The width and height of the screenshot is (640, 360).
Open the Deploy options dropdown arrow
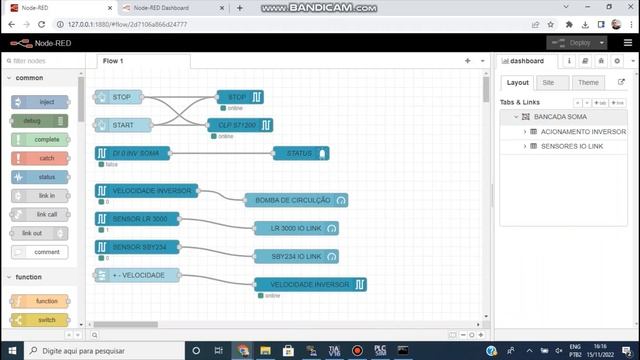click(x=602, y=43)
